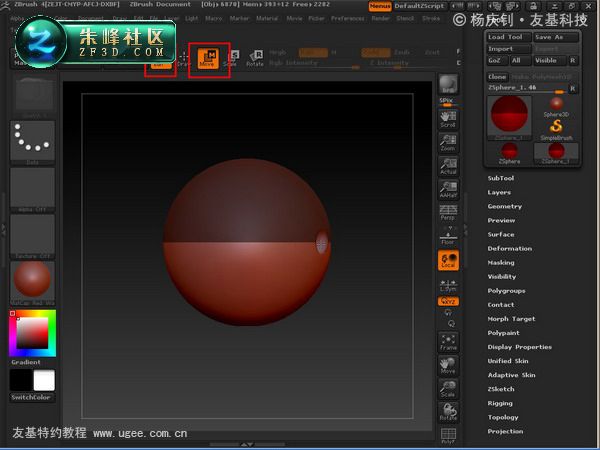
Task: Toggle Perspective view
Action: (x=448, y=212)
